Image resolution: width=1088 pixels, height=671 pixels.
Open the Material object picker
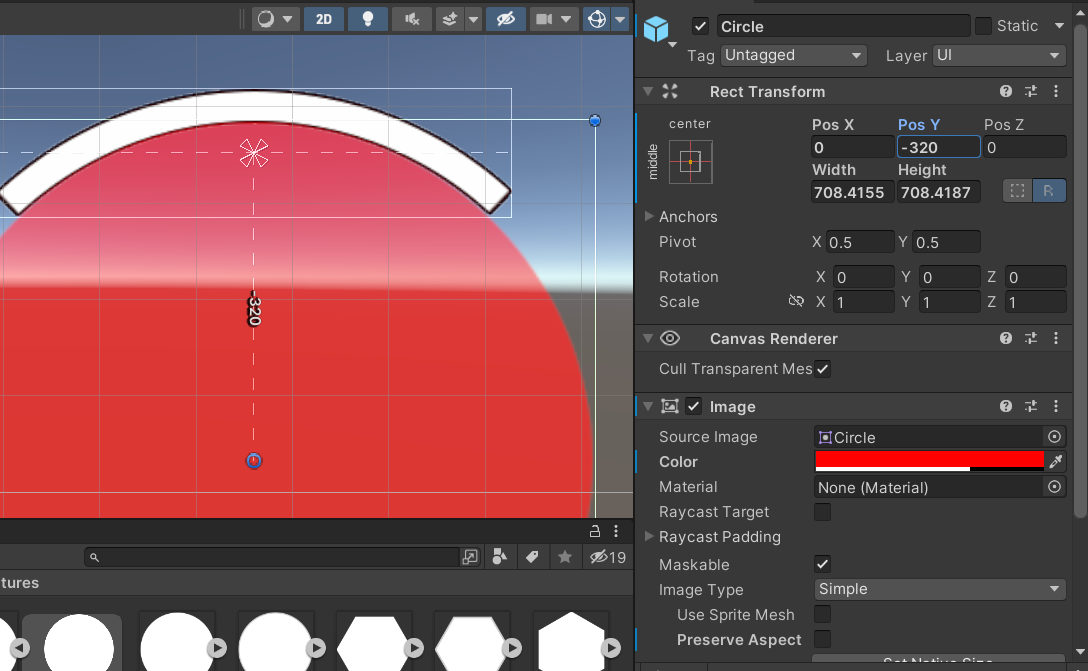coord(1054,487)
